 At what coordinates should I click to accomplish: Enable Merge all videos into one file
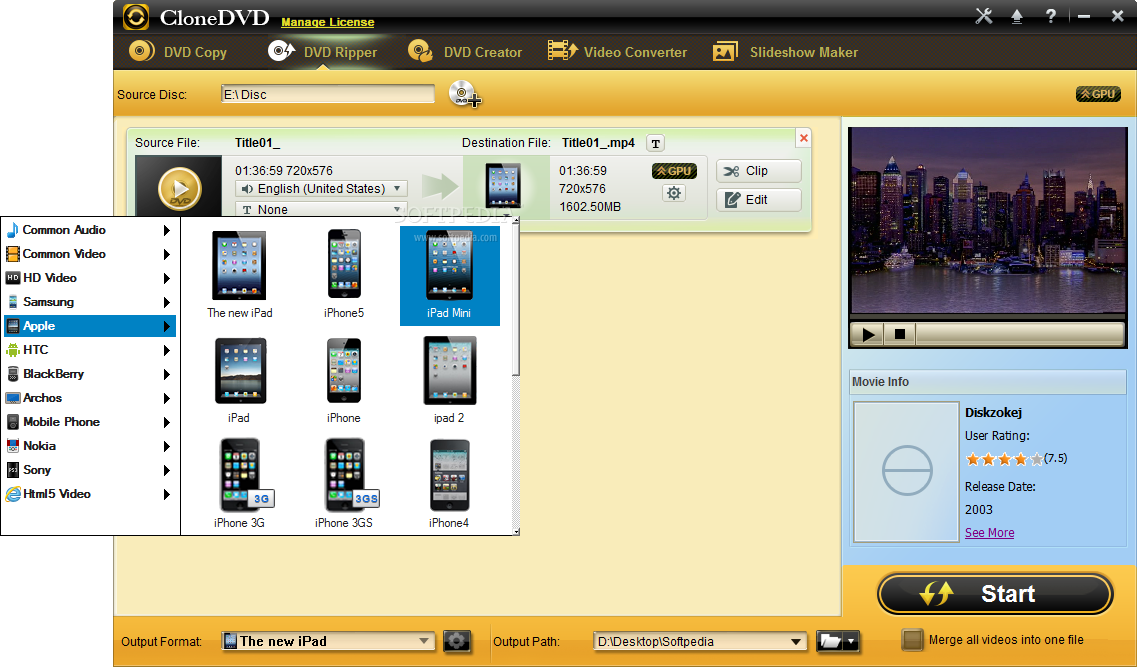(912, 639)
